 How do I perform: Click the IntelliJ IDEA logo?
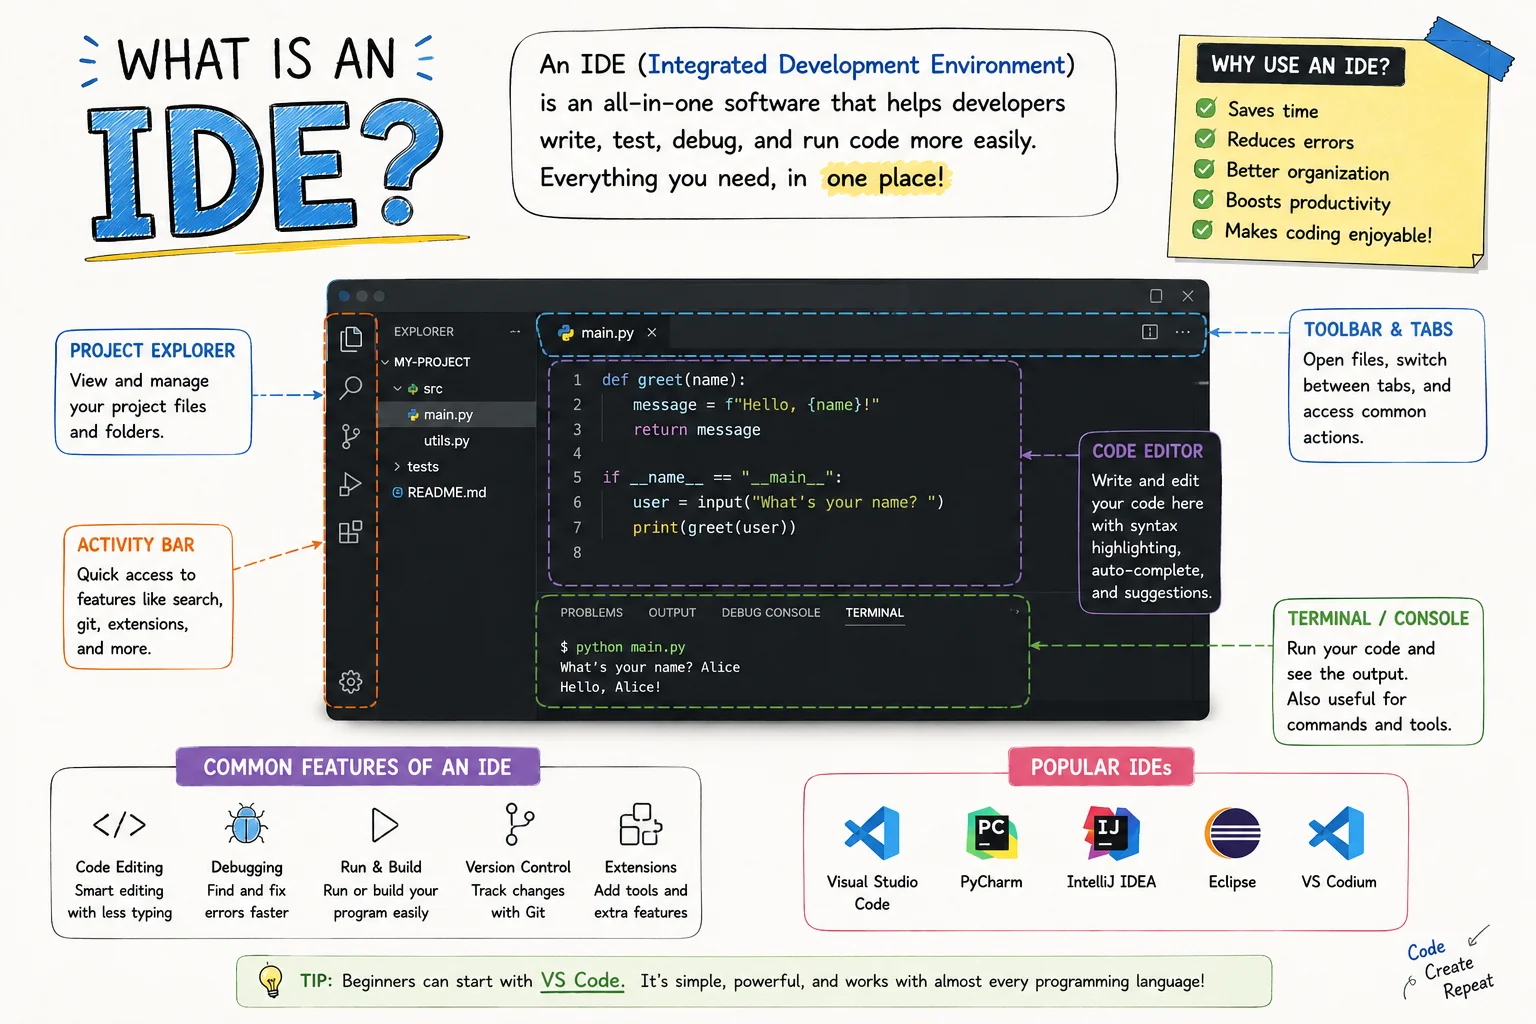coord(1111,833)
